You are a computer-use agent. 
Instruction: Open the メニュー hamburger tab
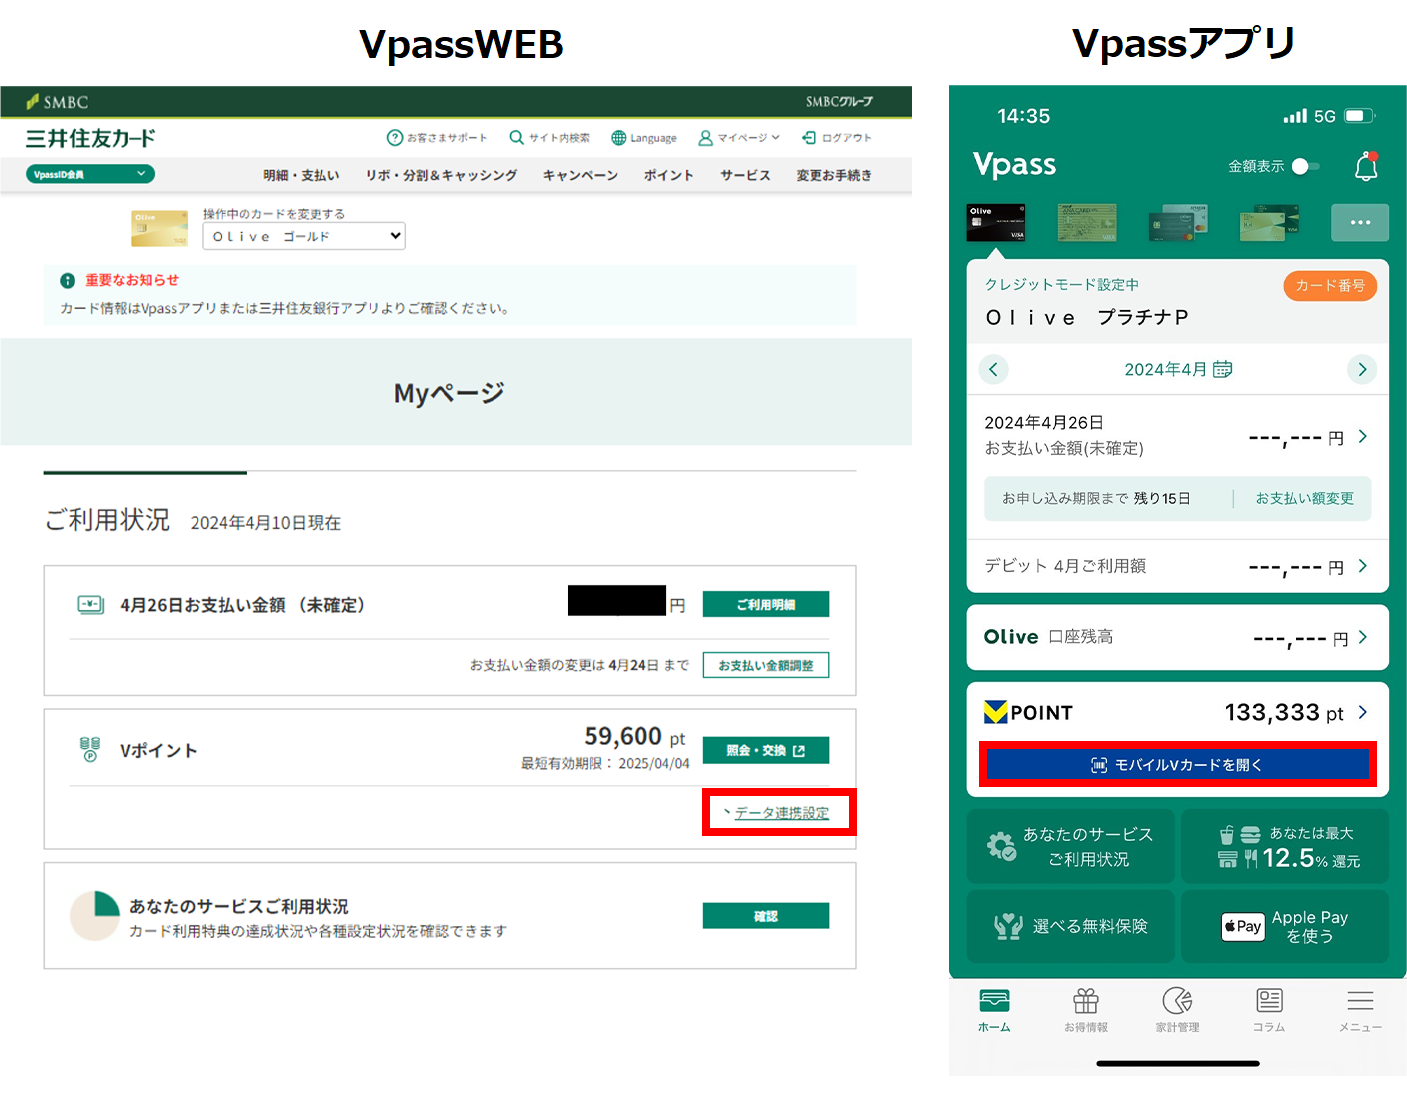[1360, 1010]
